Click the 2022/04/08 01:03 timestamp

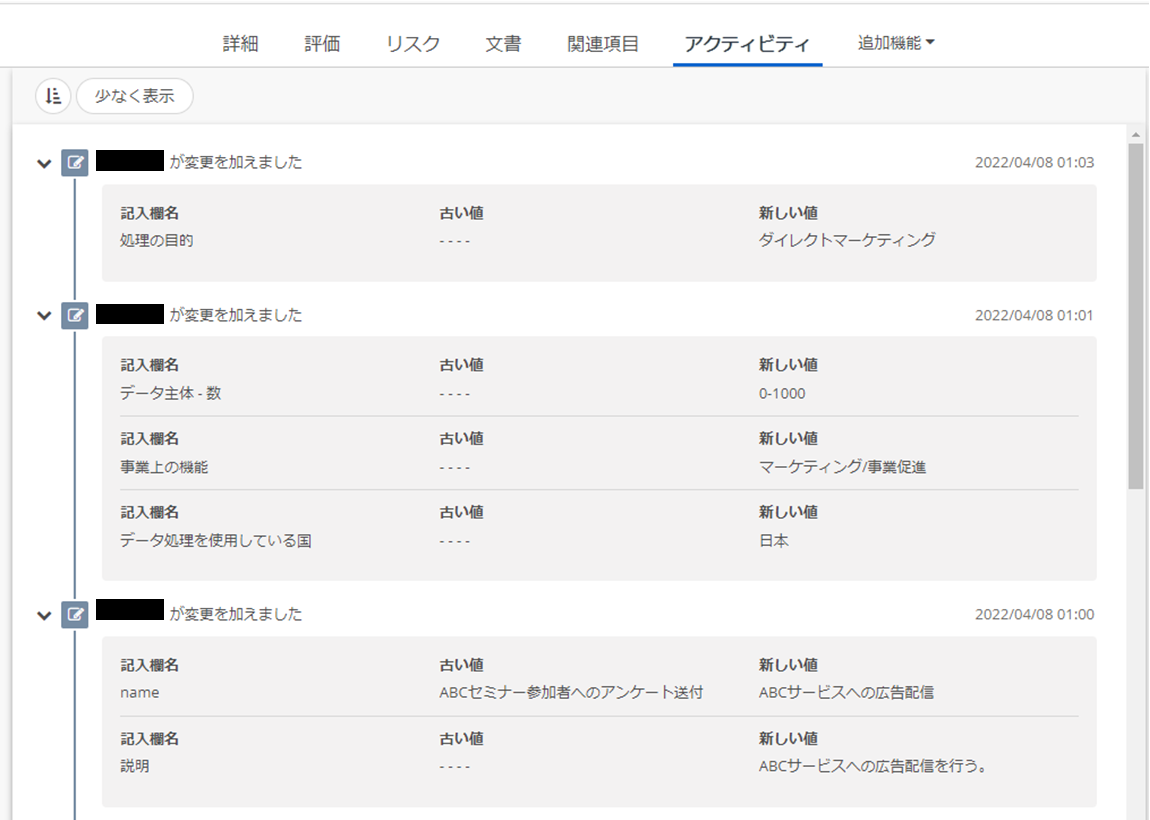pos(1034,163)
